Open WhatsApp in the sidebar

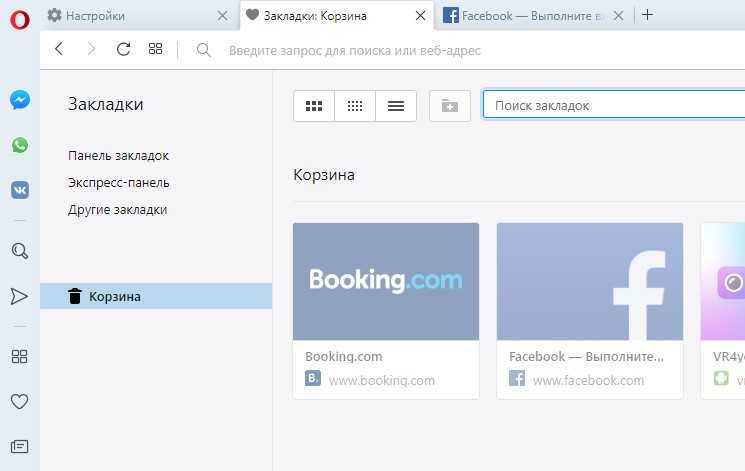tap(20, 145)
